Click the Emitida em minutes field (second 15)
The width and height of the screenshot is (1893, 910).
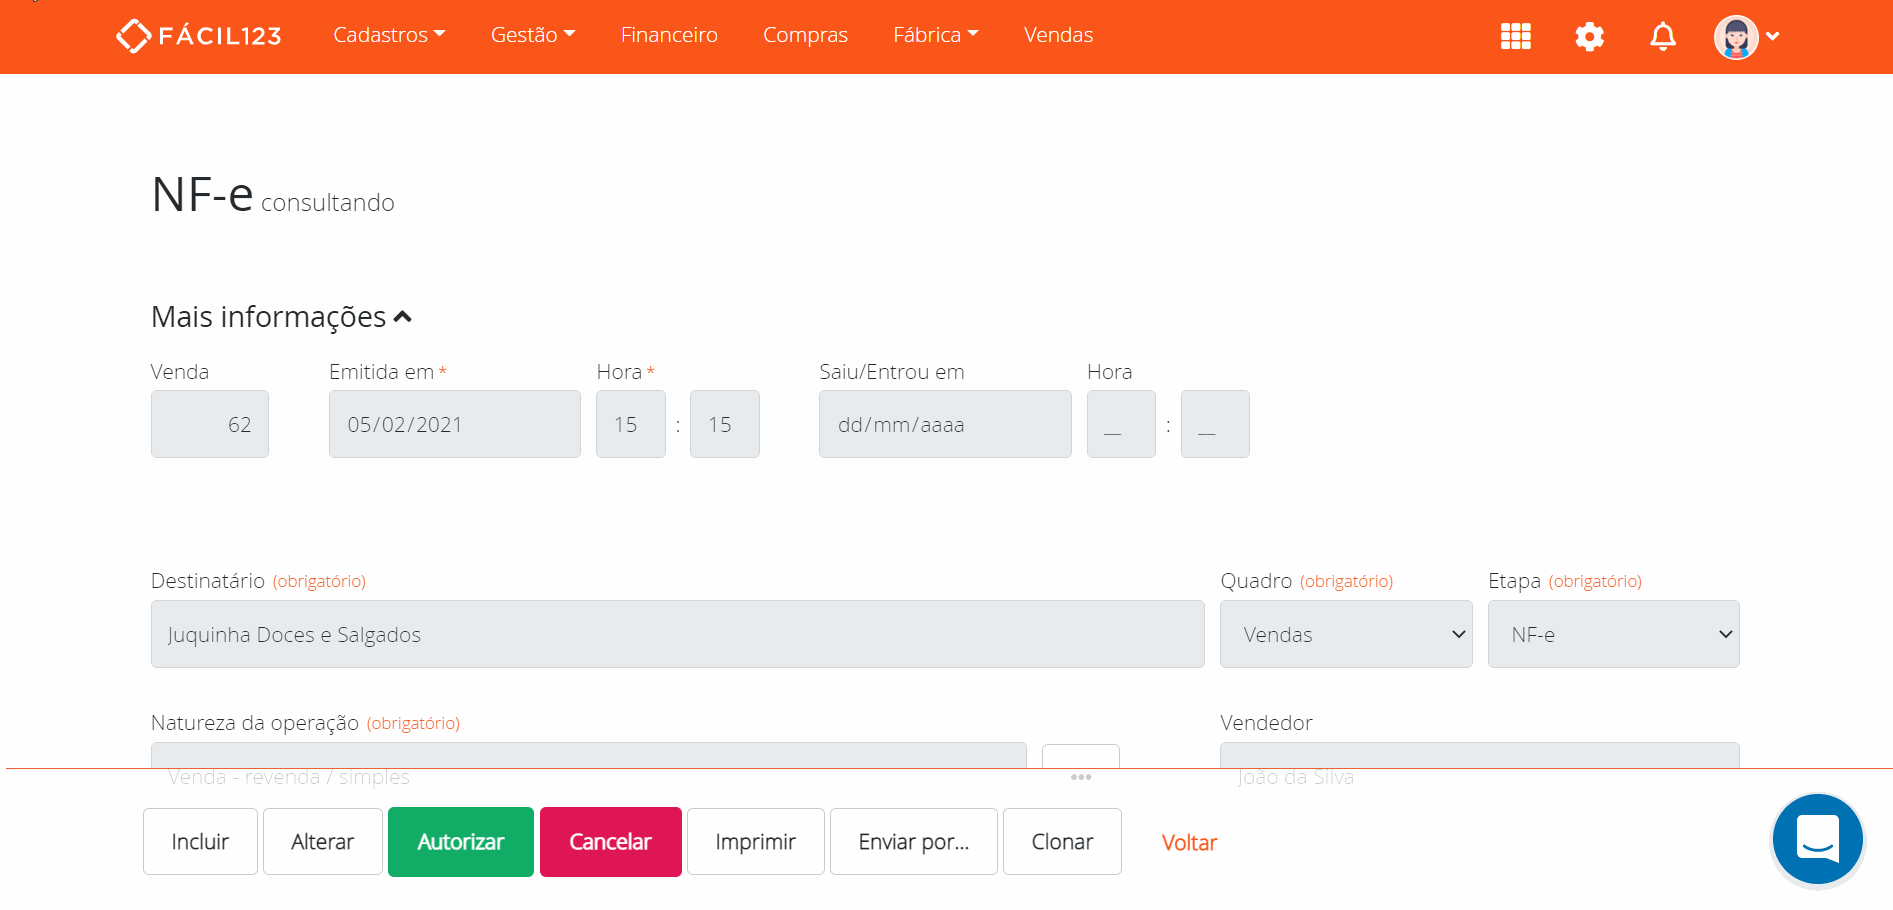coord(725,424)
